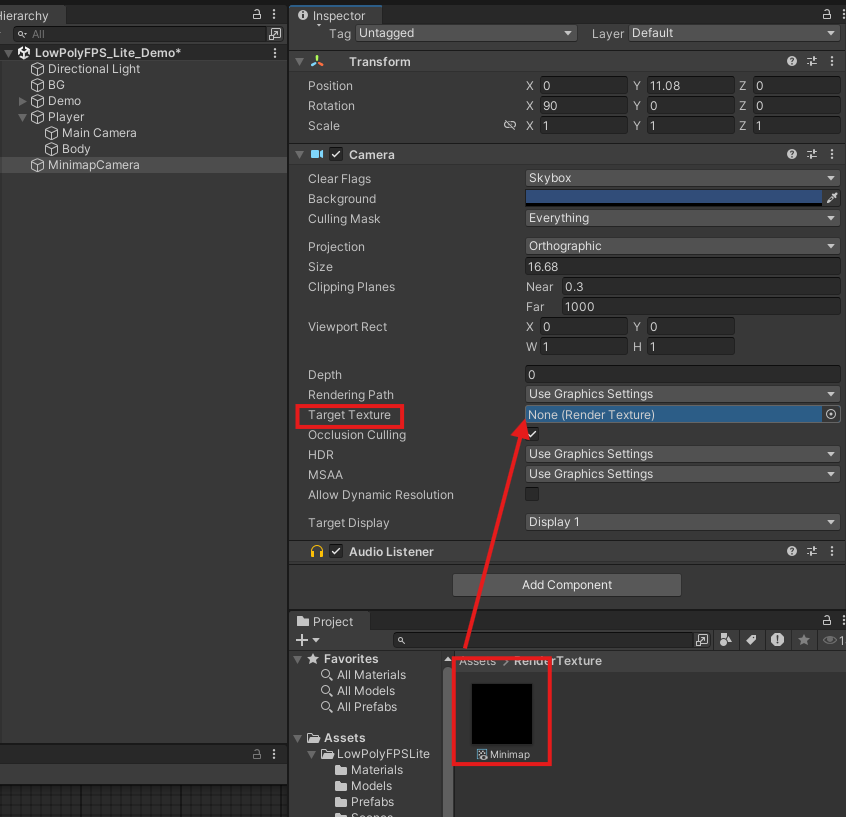This screenshot has height=817, width=846.
Task: Disable the Camera component checkbox
Action: pyautogui.click(x=336, y=154)
